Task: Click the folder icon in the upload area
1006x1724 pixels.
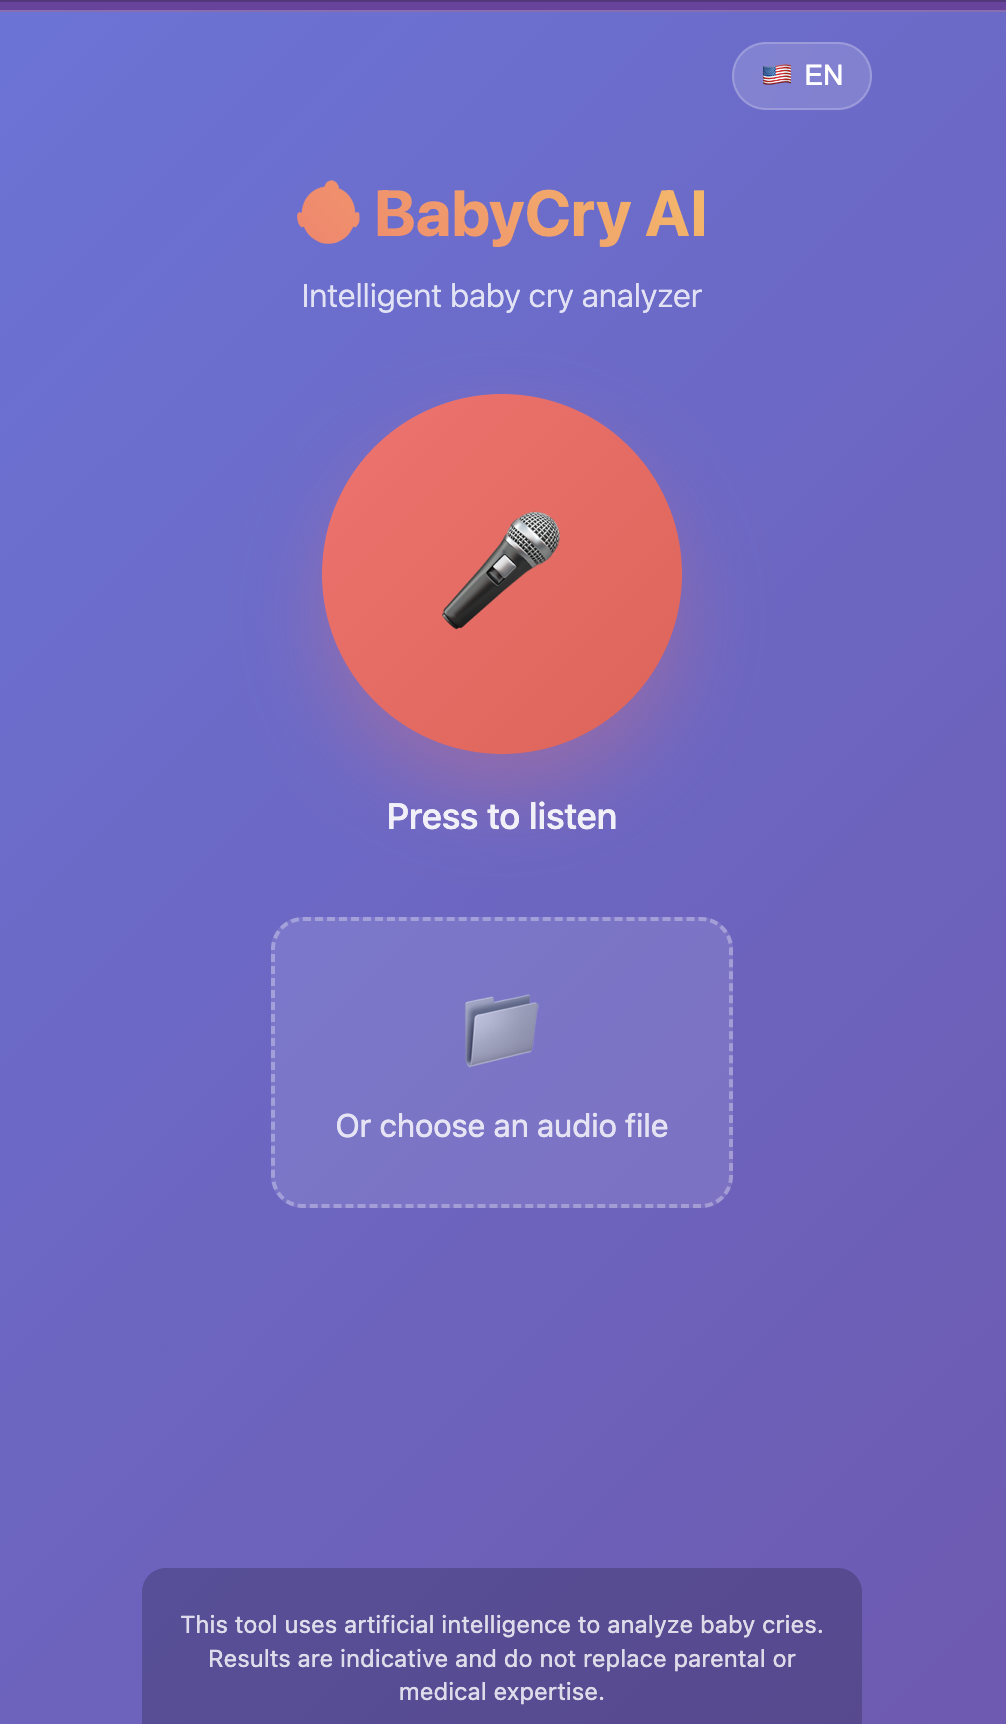Action: click(502, 1030)
